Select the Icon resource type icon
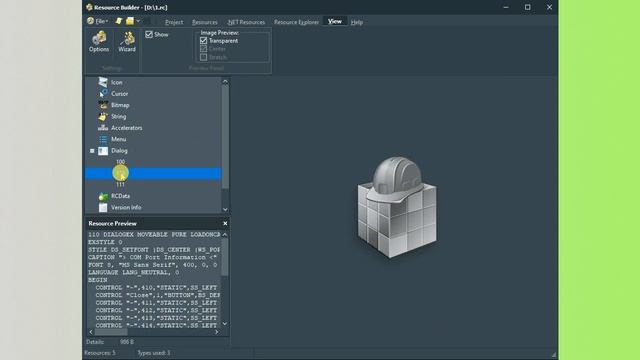 [103, 82]
